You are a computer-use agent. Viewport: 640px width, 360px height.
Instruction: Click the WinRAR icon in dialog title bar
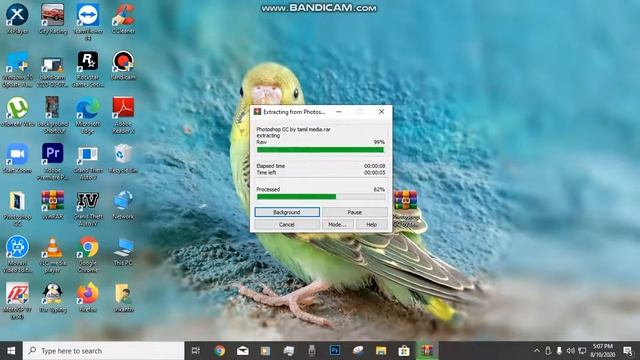[x=258, y=111]
